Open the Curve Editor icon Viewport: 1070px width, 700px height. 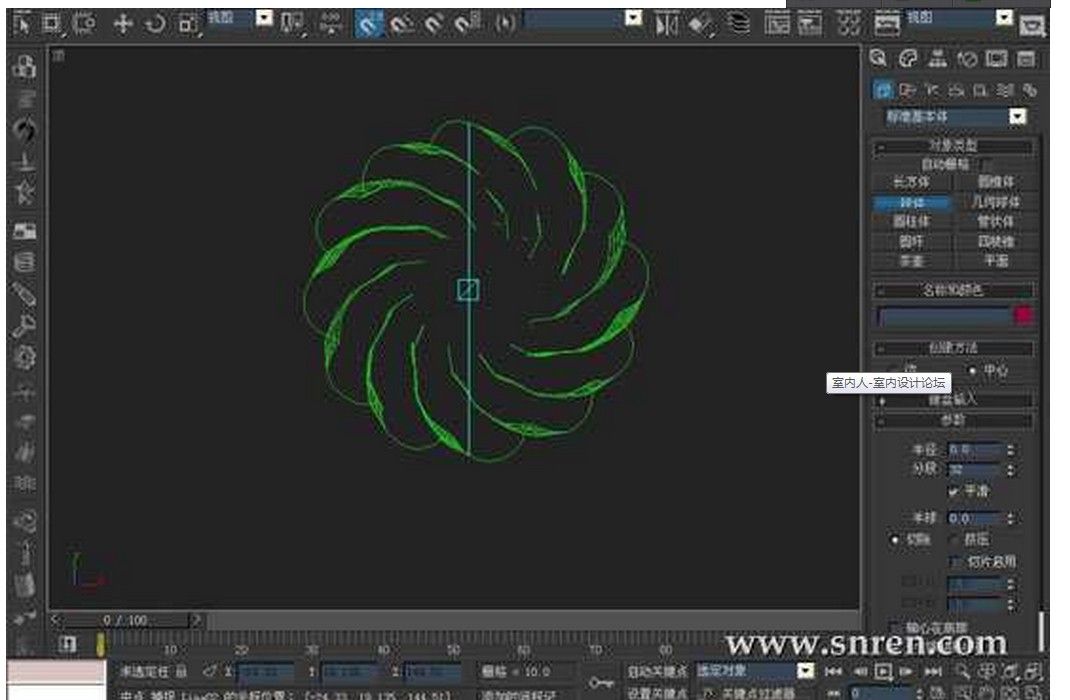click(777, 25)
